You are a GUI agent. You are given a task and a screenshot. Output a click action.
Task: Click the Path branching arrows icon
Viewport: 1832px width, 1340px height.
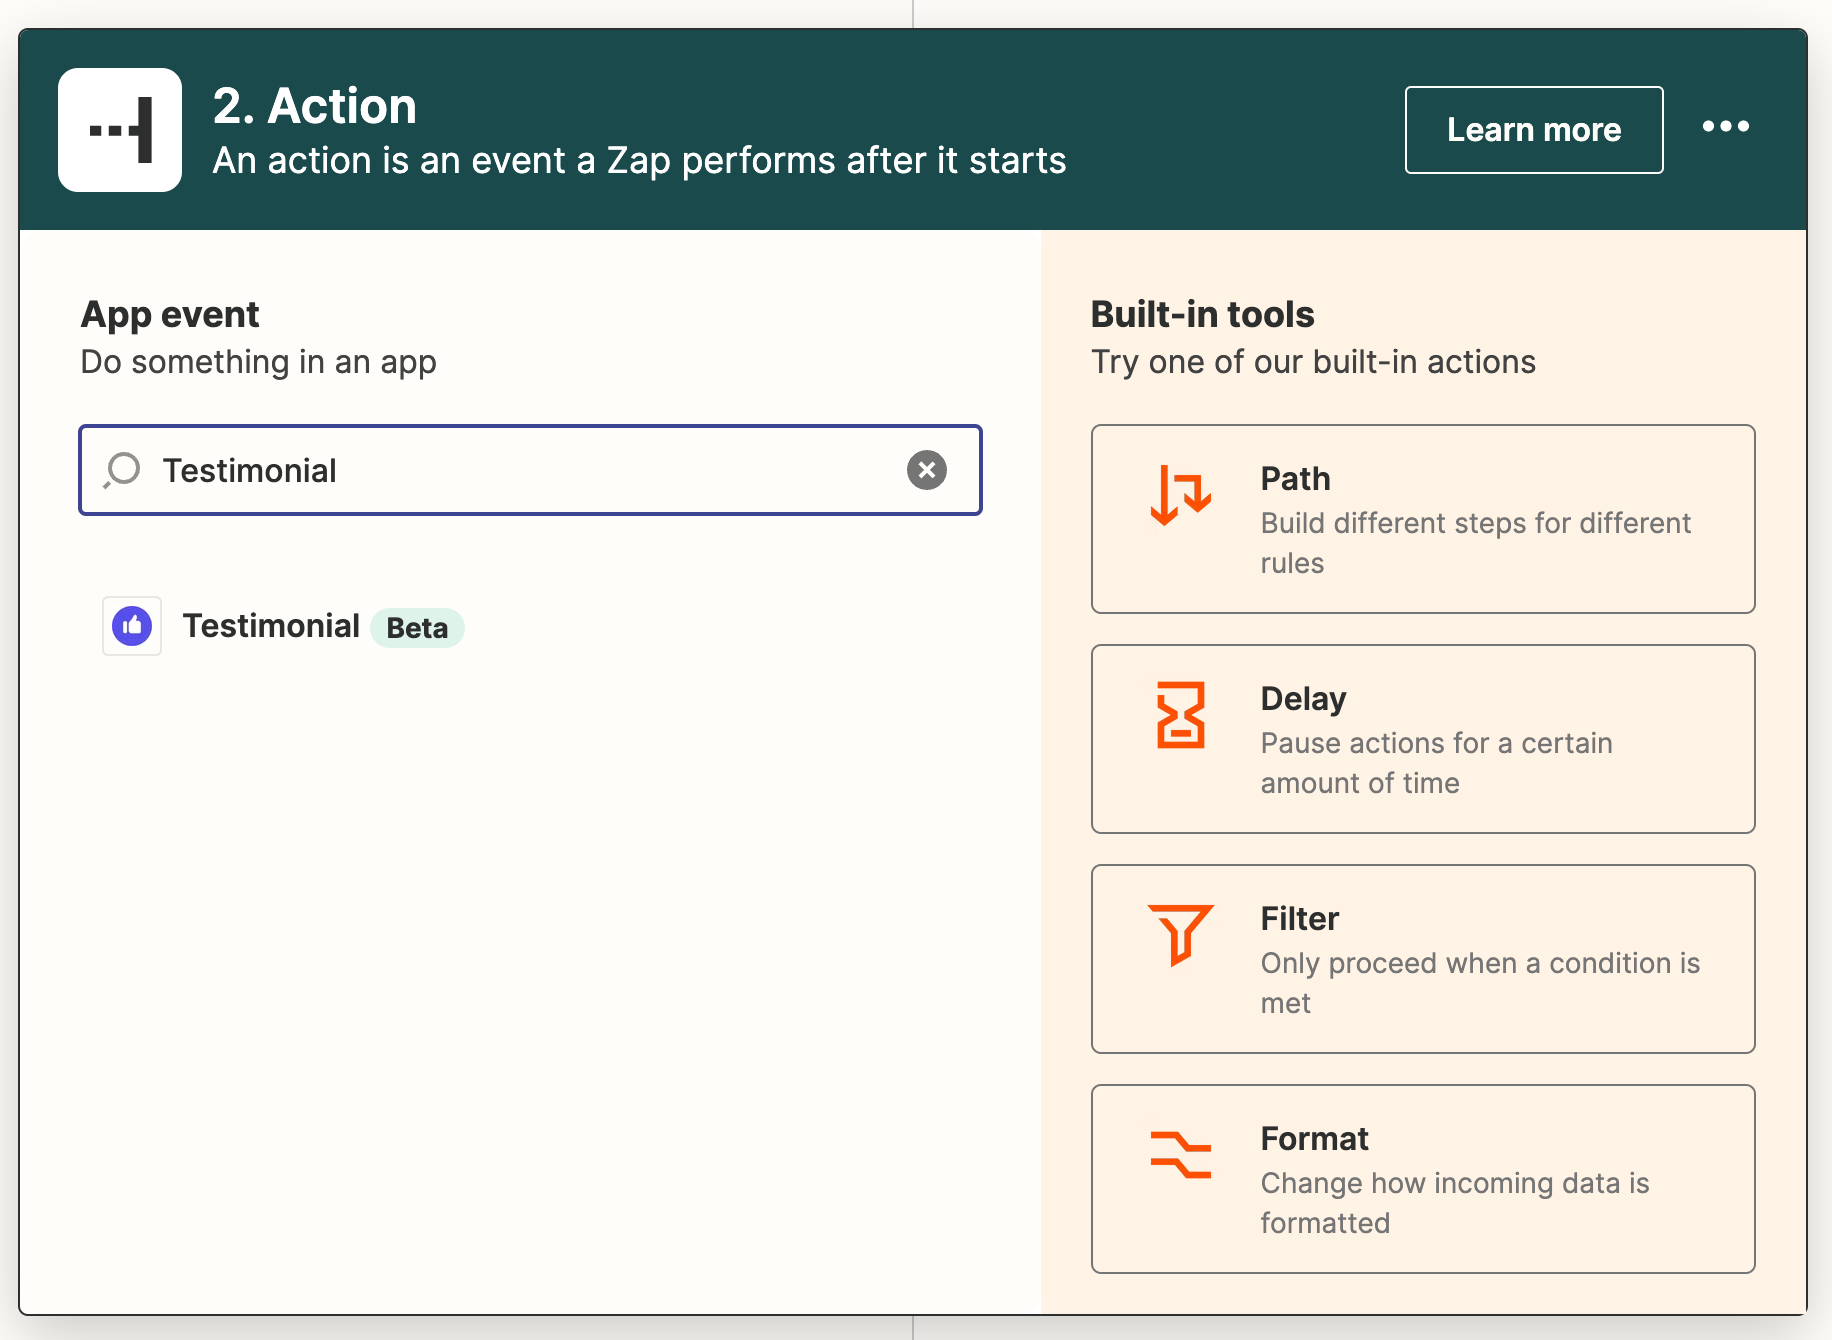pyautogui.click(x=1180, y=495)
